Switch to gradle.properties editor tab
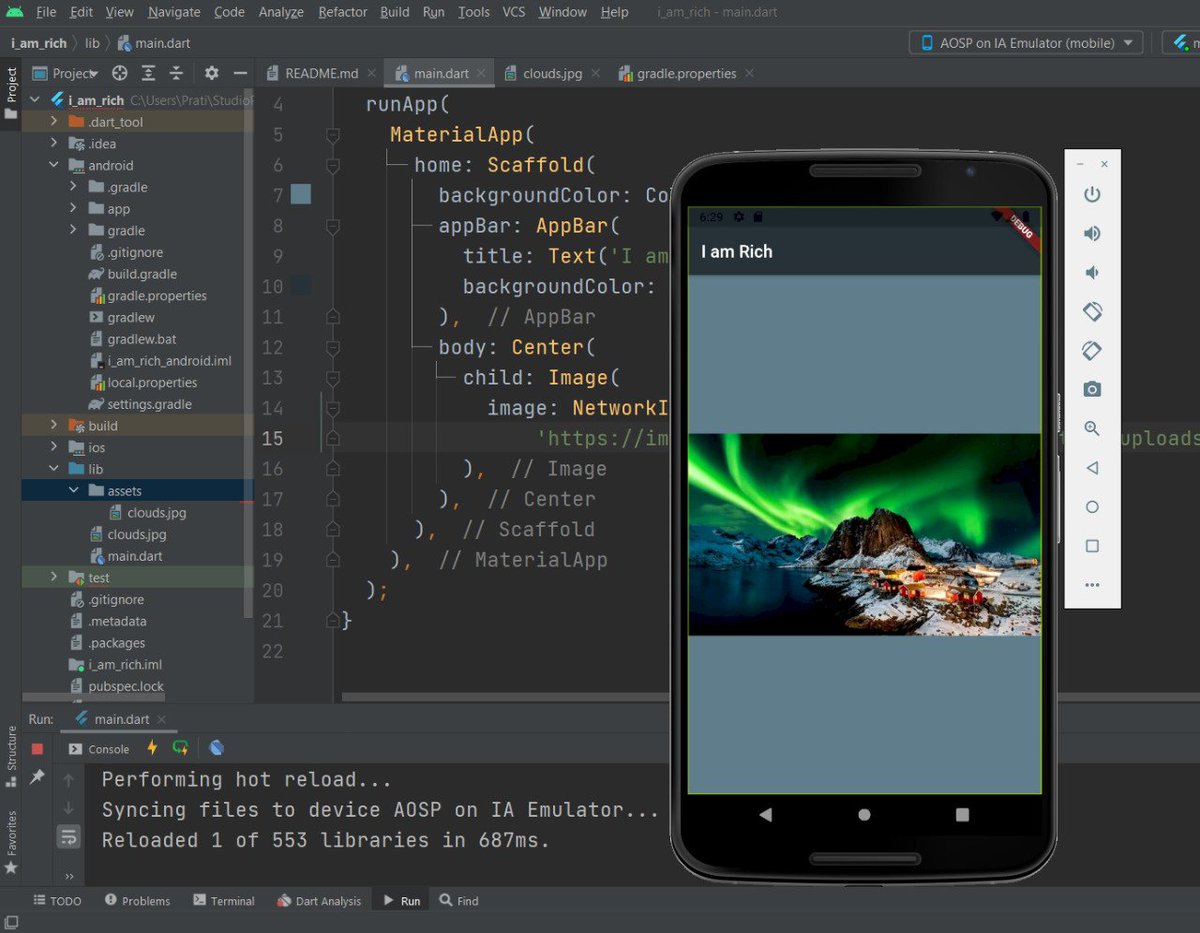 684,73
